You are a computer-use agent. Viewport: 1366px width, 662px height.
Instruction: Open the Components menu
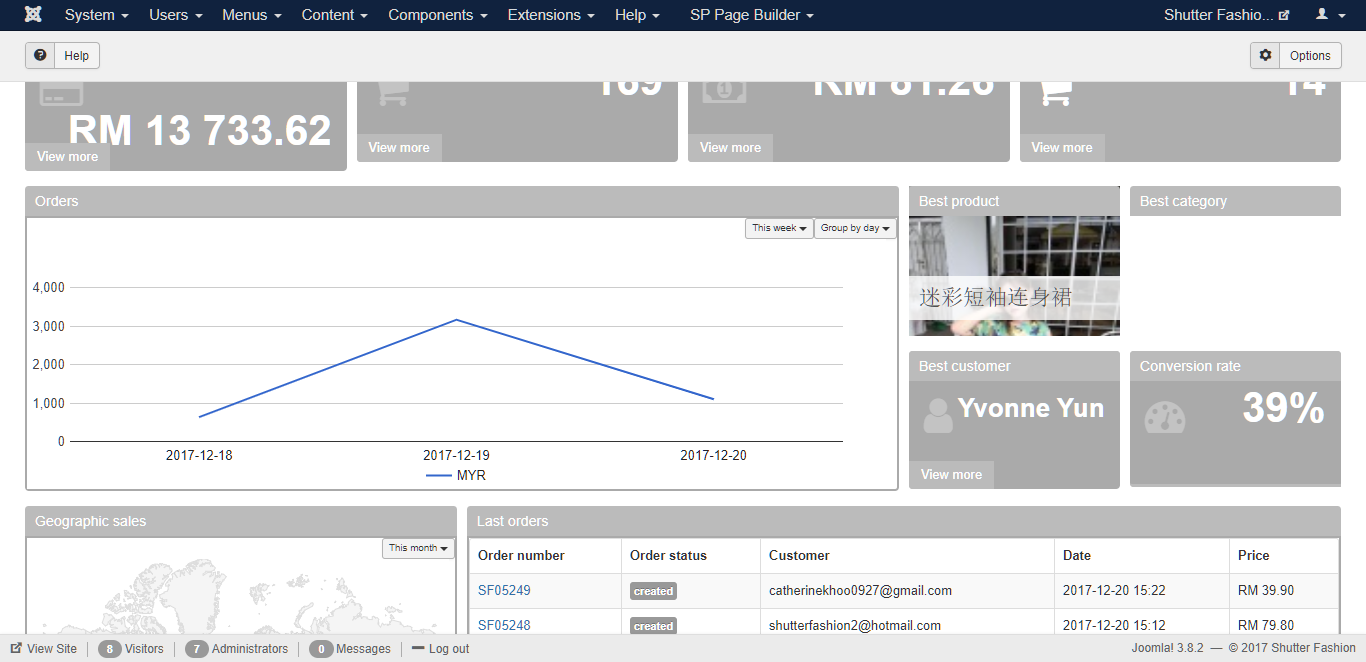coord(438,15)
